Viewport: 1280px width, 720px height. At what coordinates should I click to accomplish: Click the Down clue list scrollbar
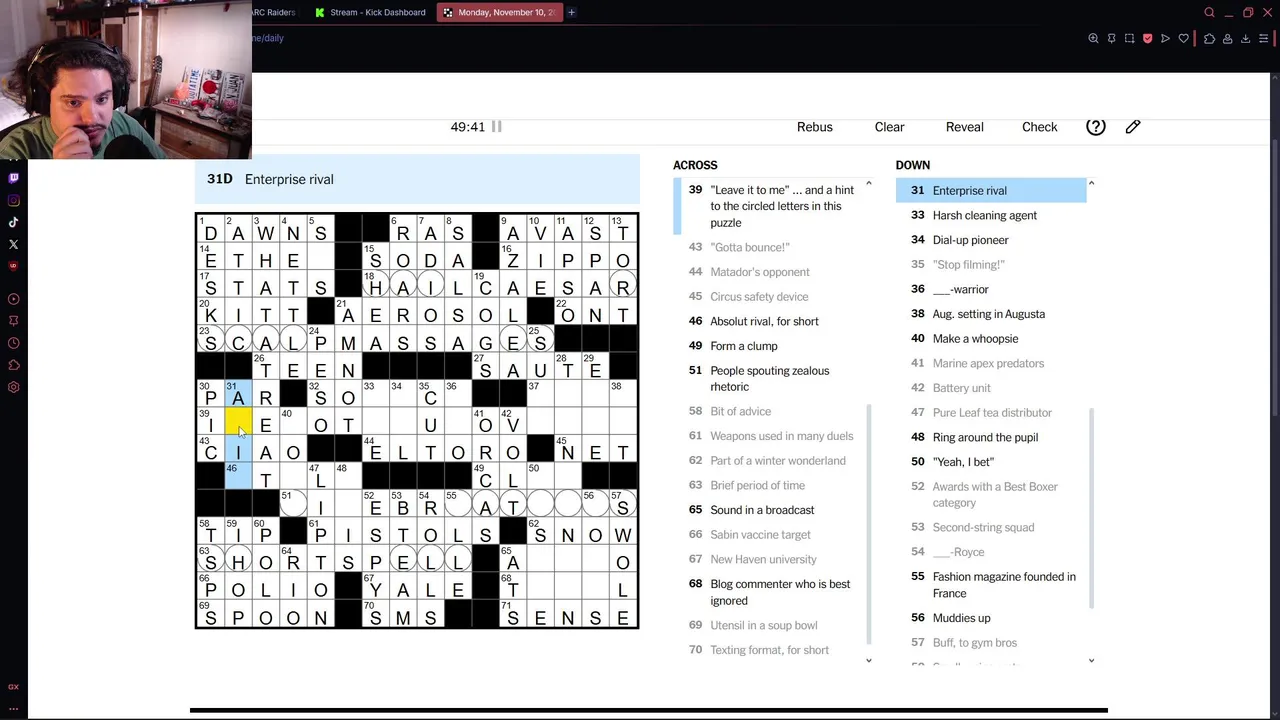point(1091,508)
